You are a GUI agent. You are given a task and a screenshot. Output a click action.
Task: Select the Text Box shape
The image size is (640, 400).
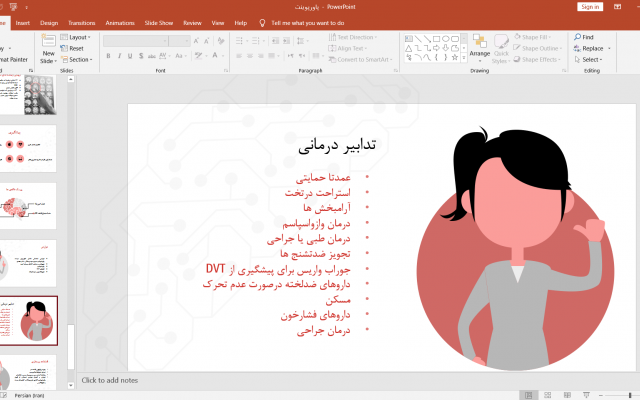tap(409, 39)
